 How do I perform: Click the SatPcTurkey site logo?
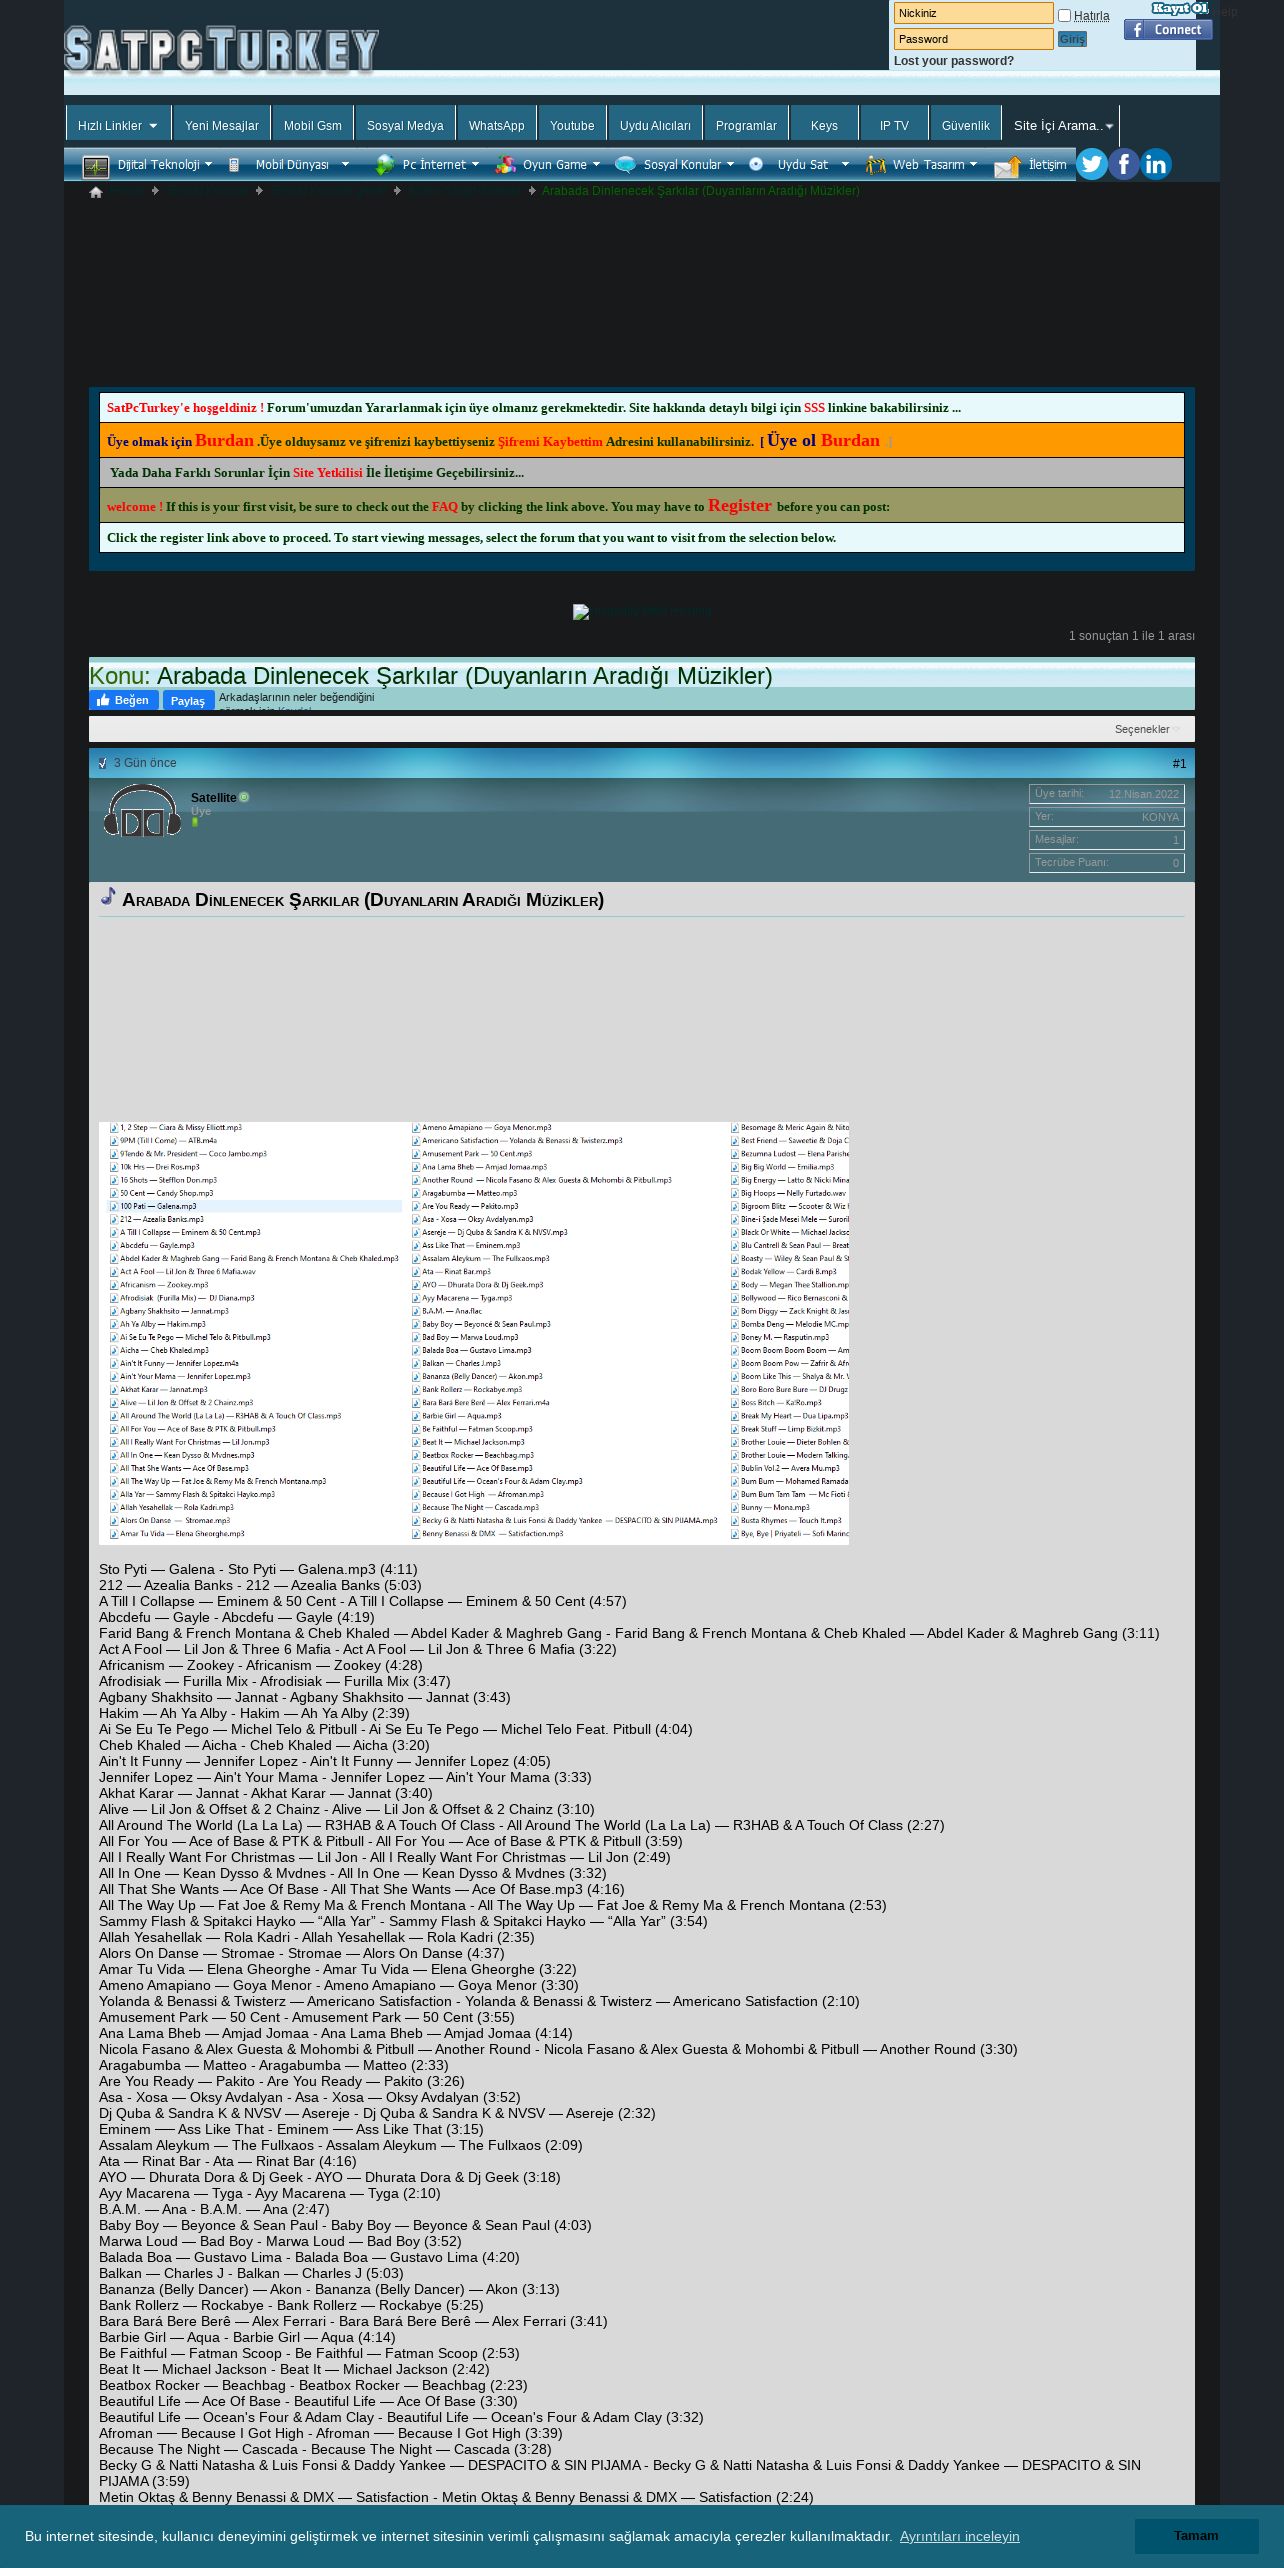[x=221, y=50]
